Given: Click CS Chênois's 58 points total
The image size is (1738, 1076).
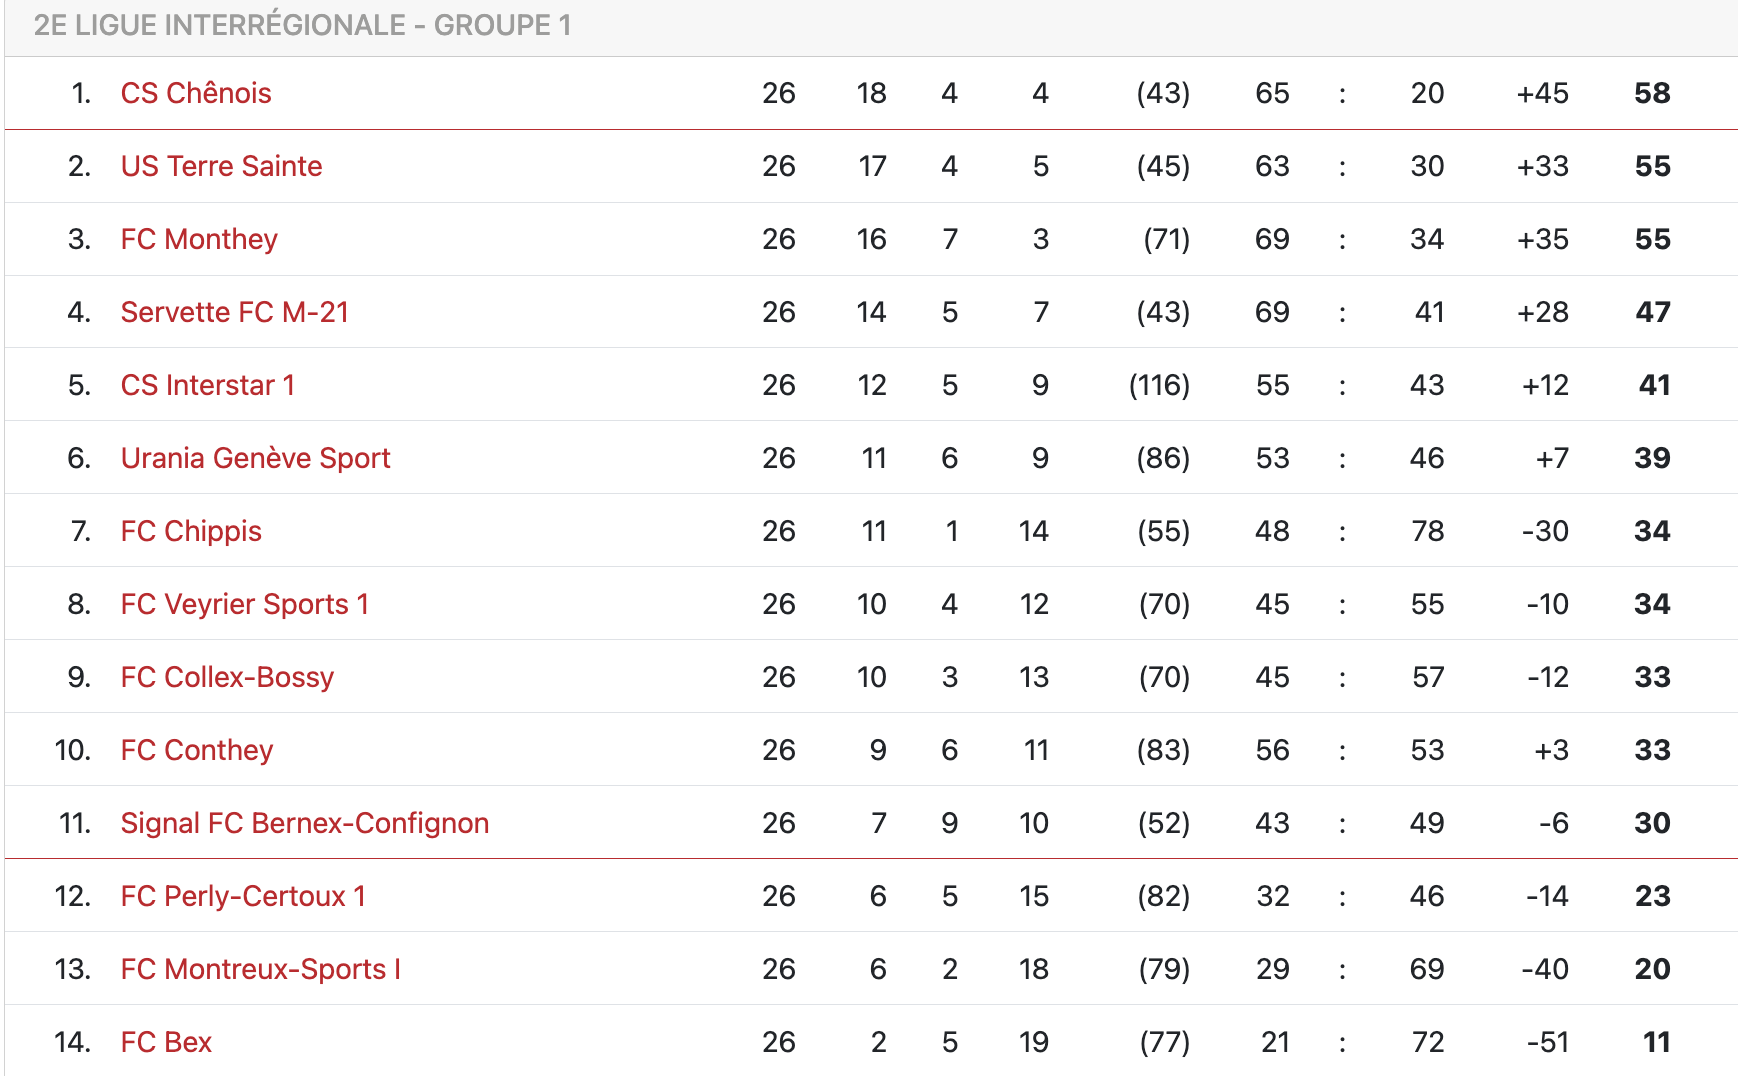Looking at the screenshot, I should point(1652,93).
